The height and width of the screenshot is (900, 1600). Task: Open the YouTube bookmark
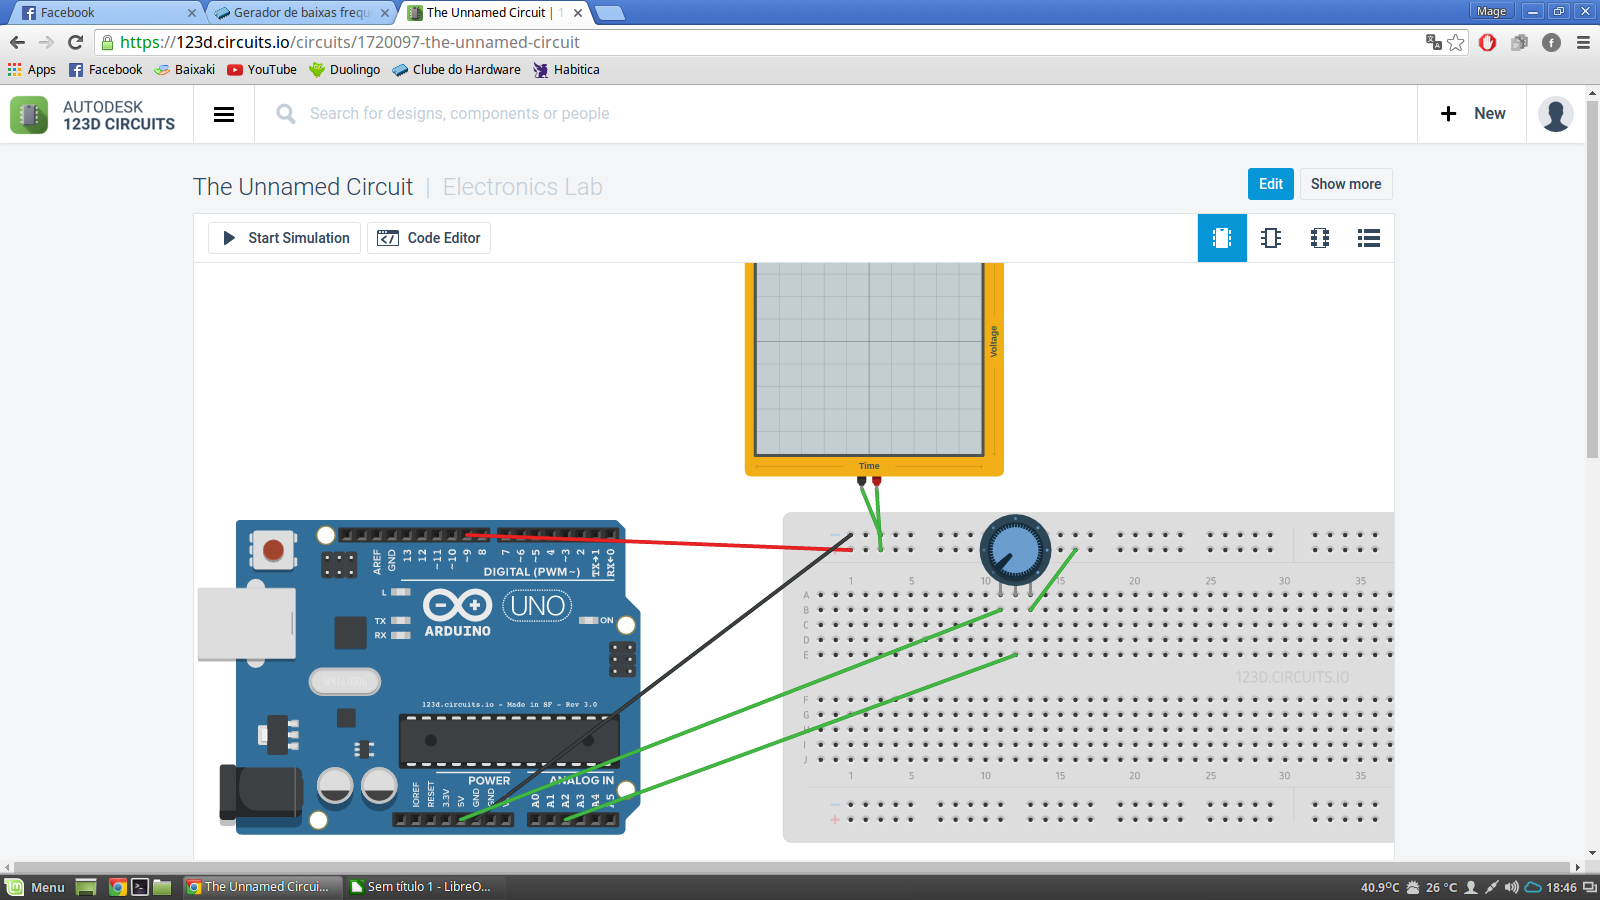[262, 70]
